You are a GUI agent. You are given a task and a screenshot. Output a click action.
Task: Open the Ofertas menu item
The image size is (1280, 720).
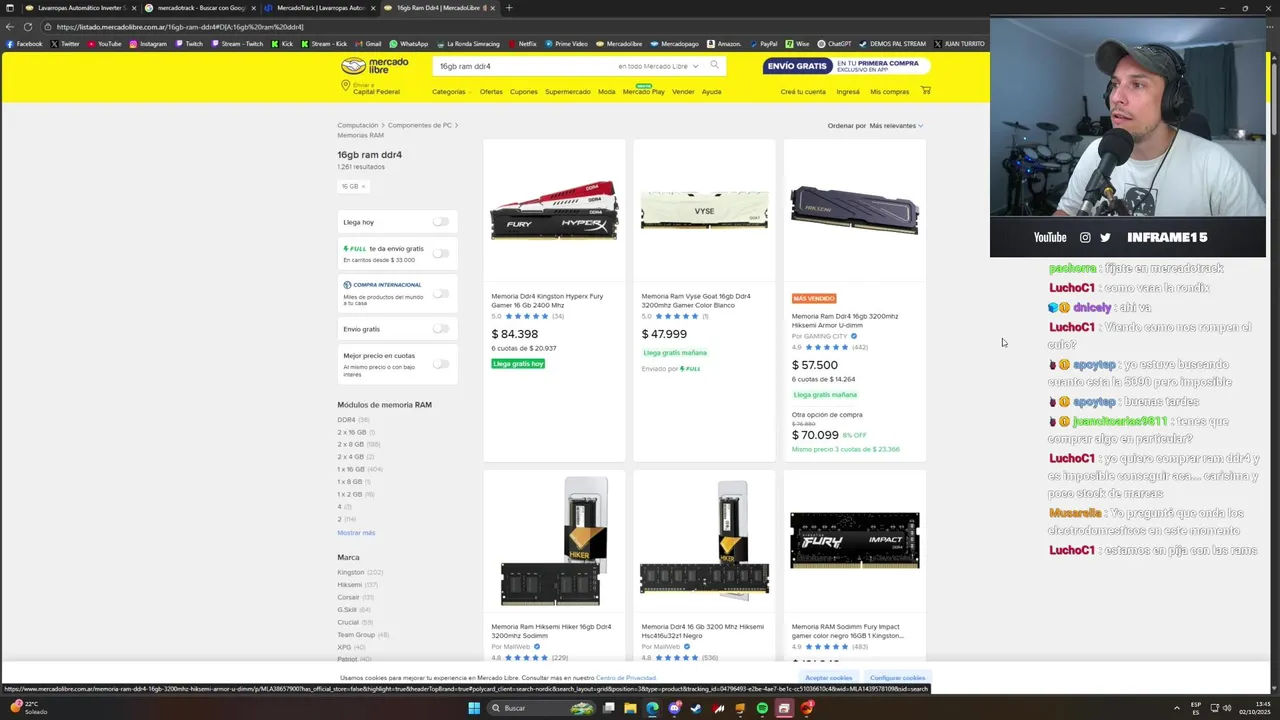[491, 92]
